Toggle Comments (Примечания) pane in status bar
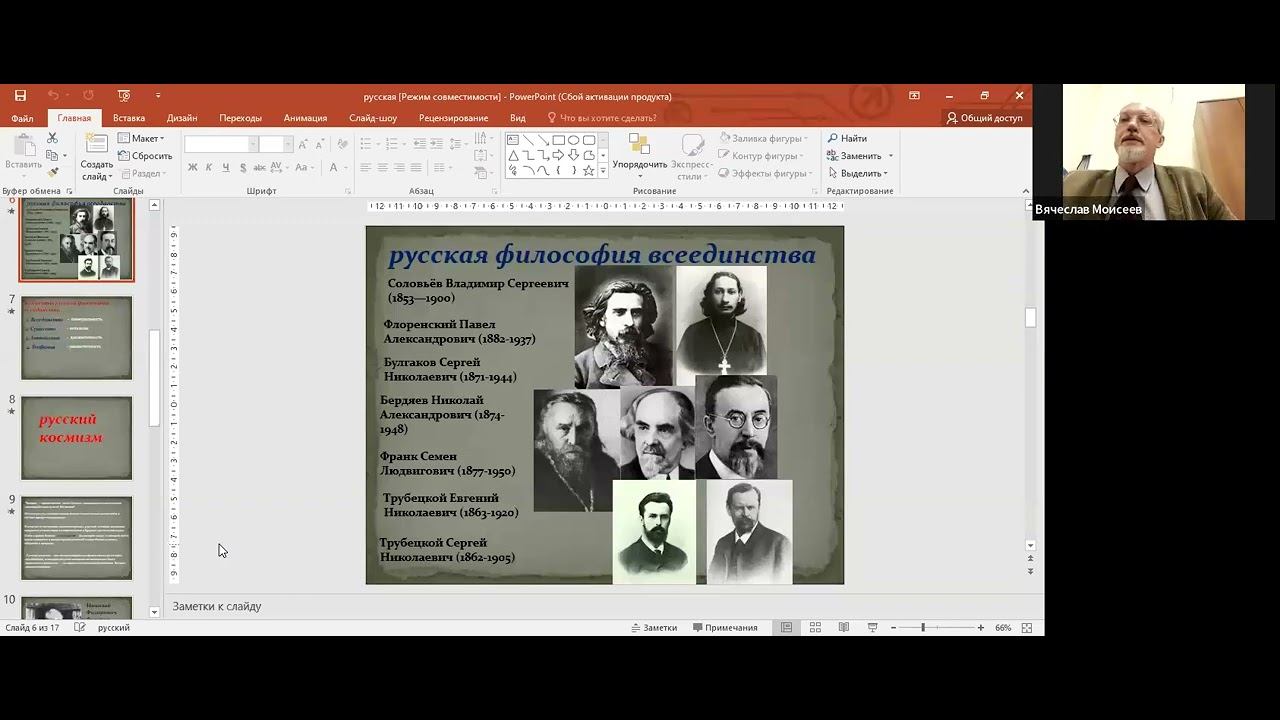Viewport: 1280px width, 720px height. [x=724, y=628]
